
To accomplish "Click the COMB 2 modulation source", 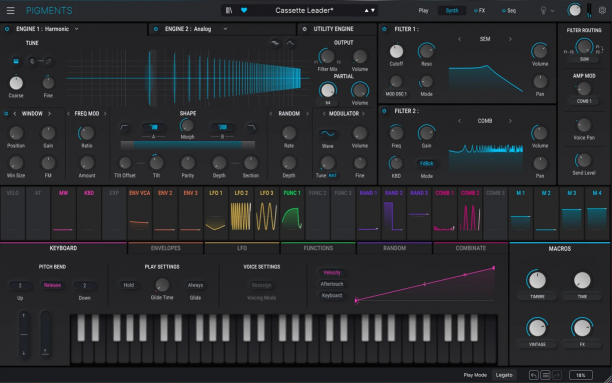I will [x=470, y=213].
